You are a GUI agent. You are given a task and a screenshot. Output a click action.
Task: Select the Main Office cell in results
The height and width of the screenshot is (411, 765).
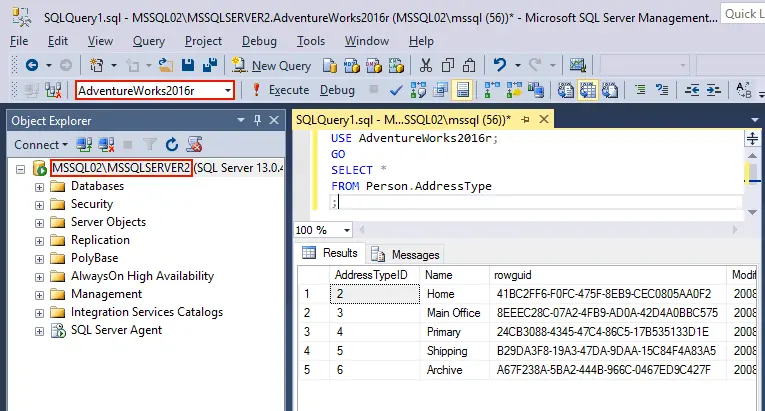[x=454, y=313]
